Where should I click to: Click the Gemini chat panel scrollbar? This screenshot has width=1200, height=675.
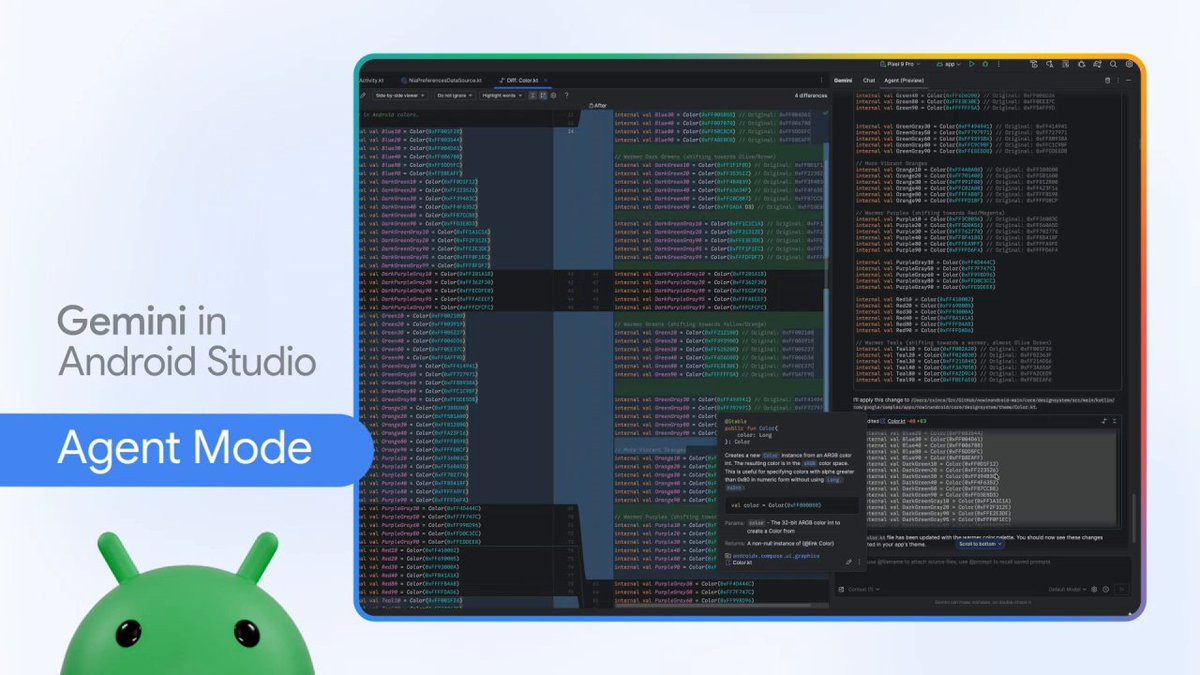[1134, 520]
